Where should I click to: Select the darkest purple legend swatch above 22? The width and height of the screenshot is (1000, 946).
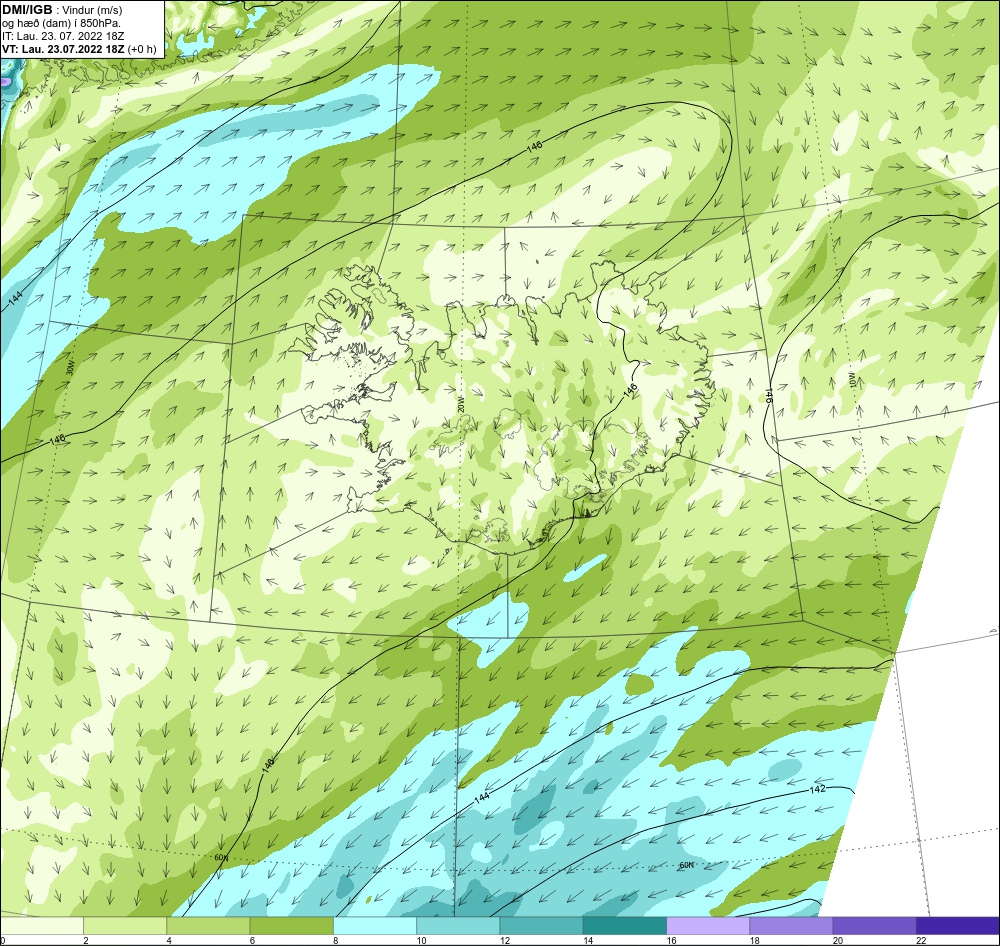click(957, 925)
